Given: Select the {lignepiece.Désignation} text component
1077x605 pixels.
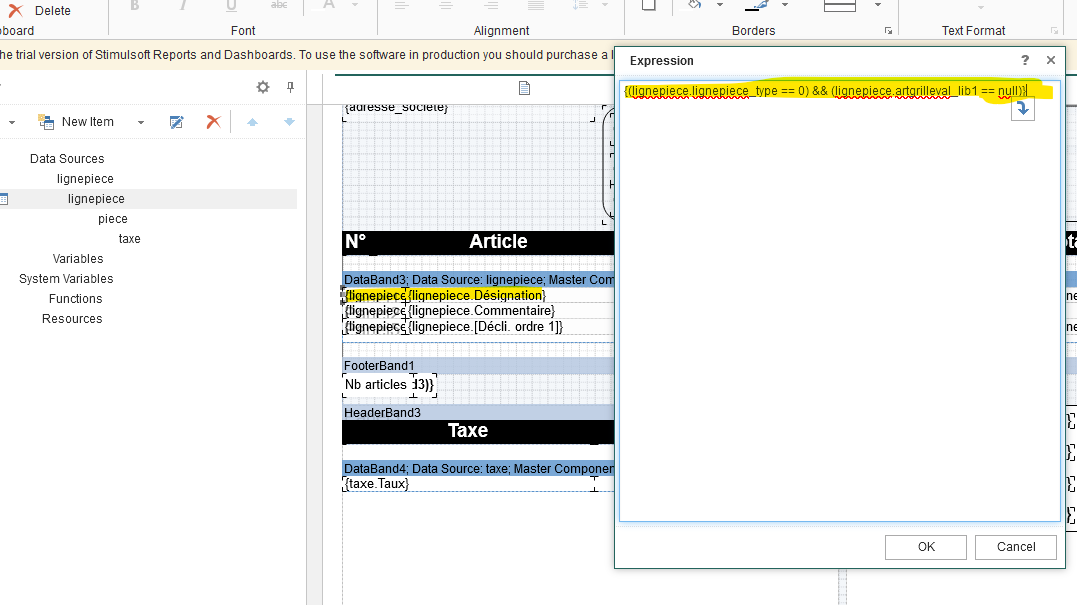Looking at the screenshot, I should click(477, 295).
